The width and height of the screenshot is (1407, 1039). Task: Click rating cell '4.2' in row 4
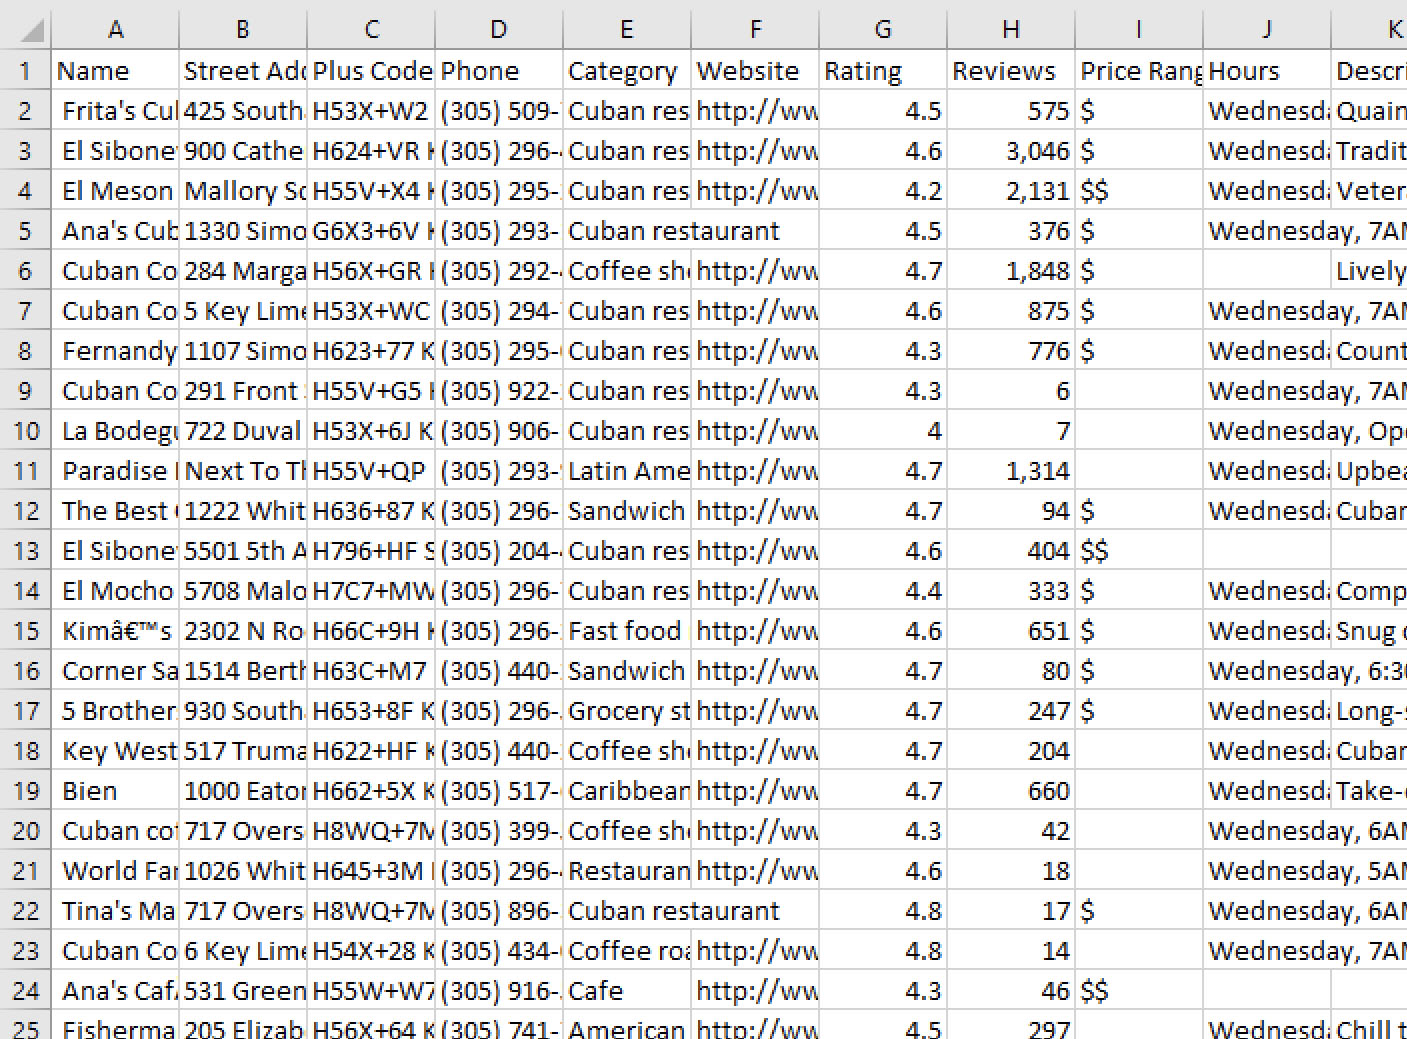click(883, 191)
